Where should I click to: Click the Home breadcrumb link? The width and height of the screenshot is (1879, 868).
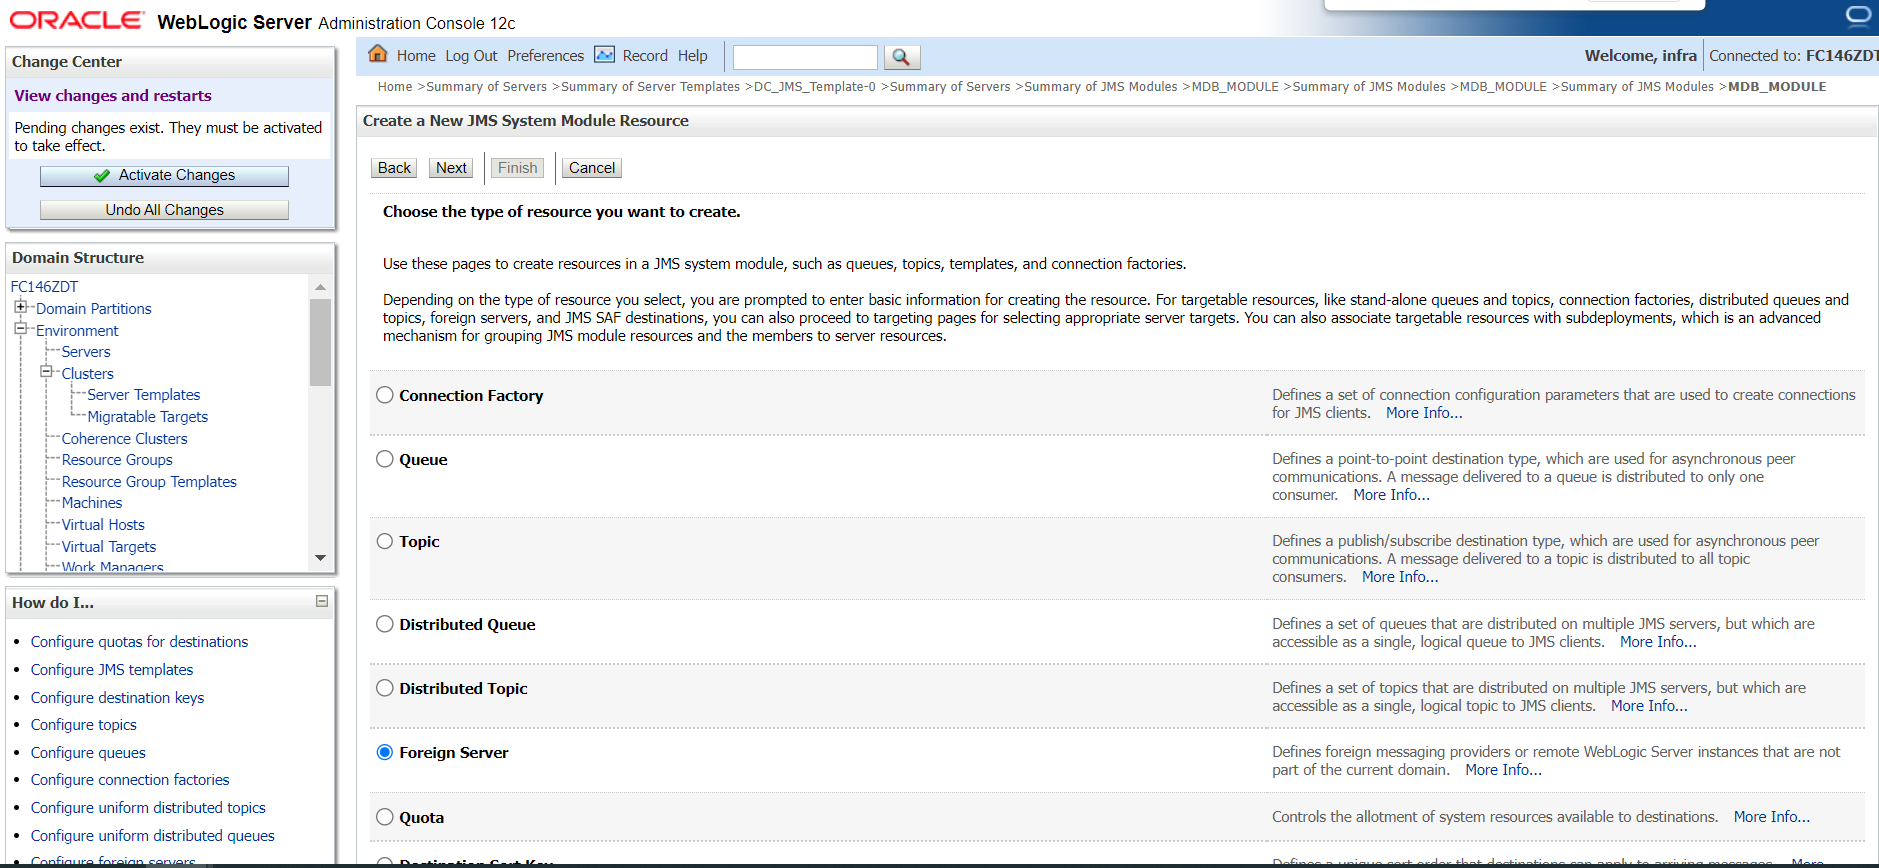click(395, 87)
